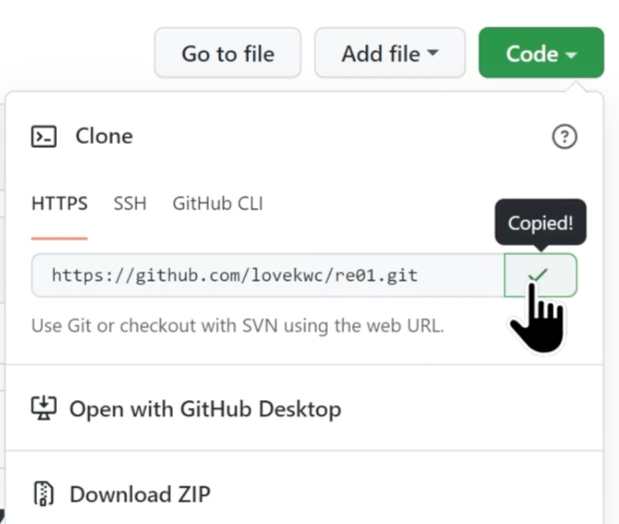Click the caret arrow on Add file

coord(432,55)
